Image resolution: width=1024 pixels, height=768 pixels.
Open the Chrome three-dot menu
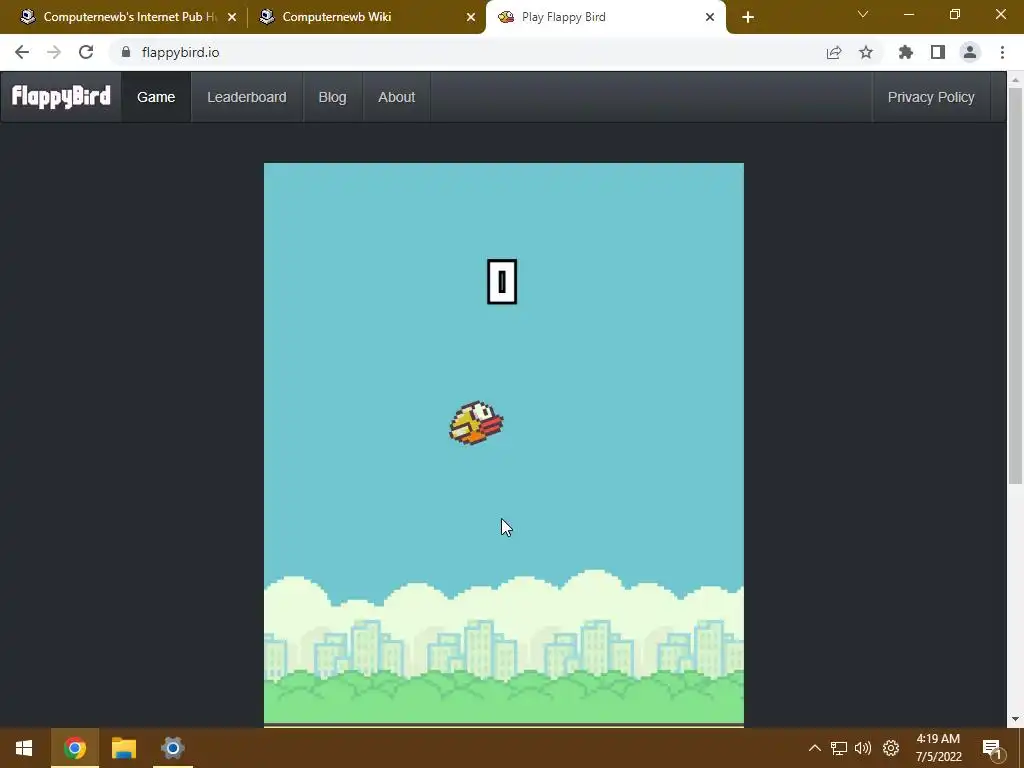[x=1002, y=52]
